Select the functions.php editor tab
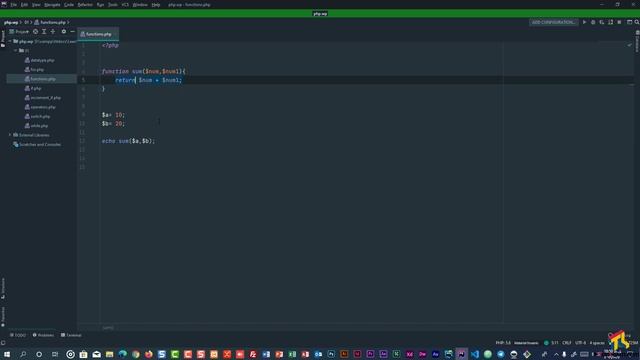Image resolution: width=640 pixels, height=360 pixels. 98,34
